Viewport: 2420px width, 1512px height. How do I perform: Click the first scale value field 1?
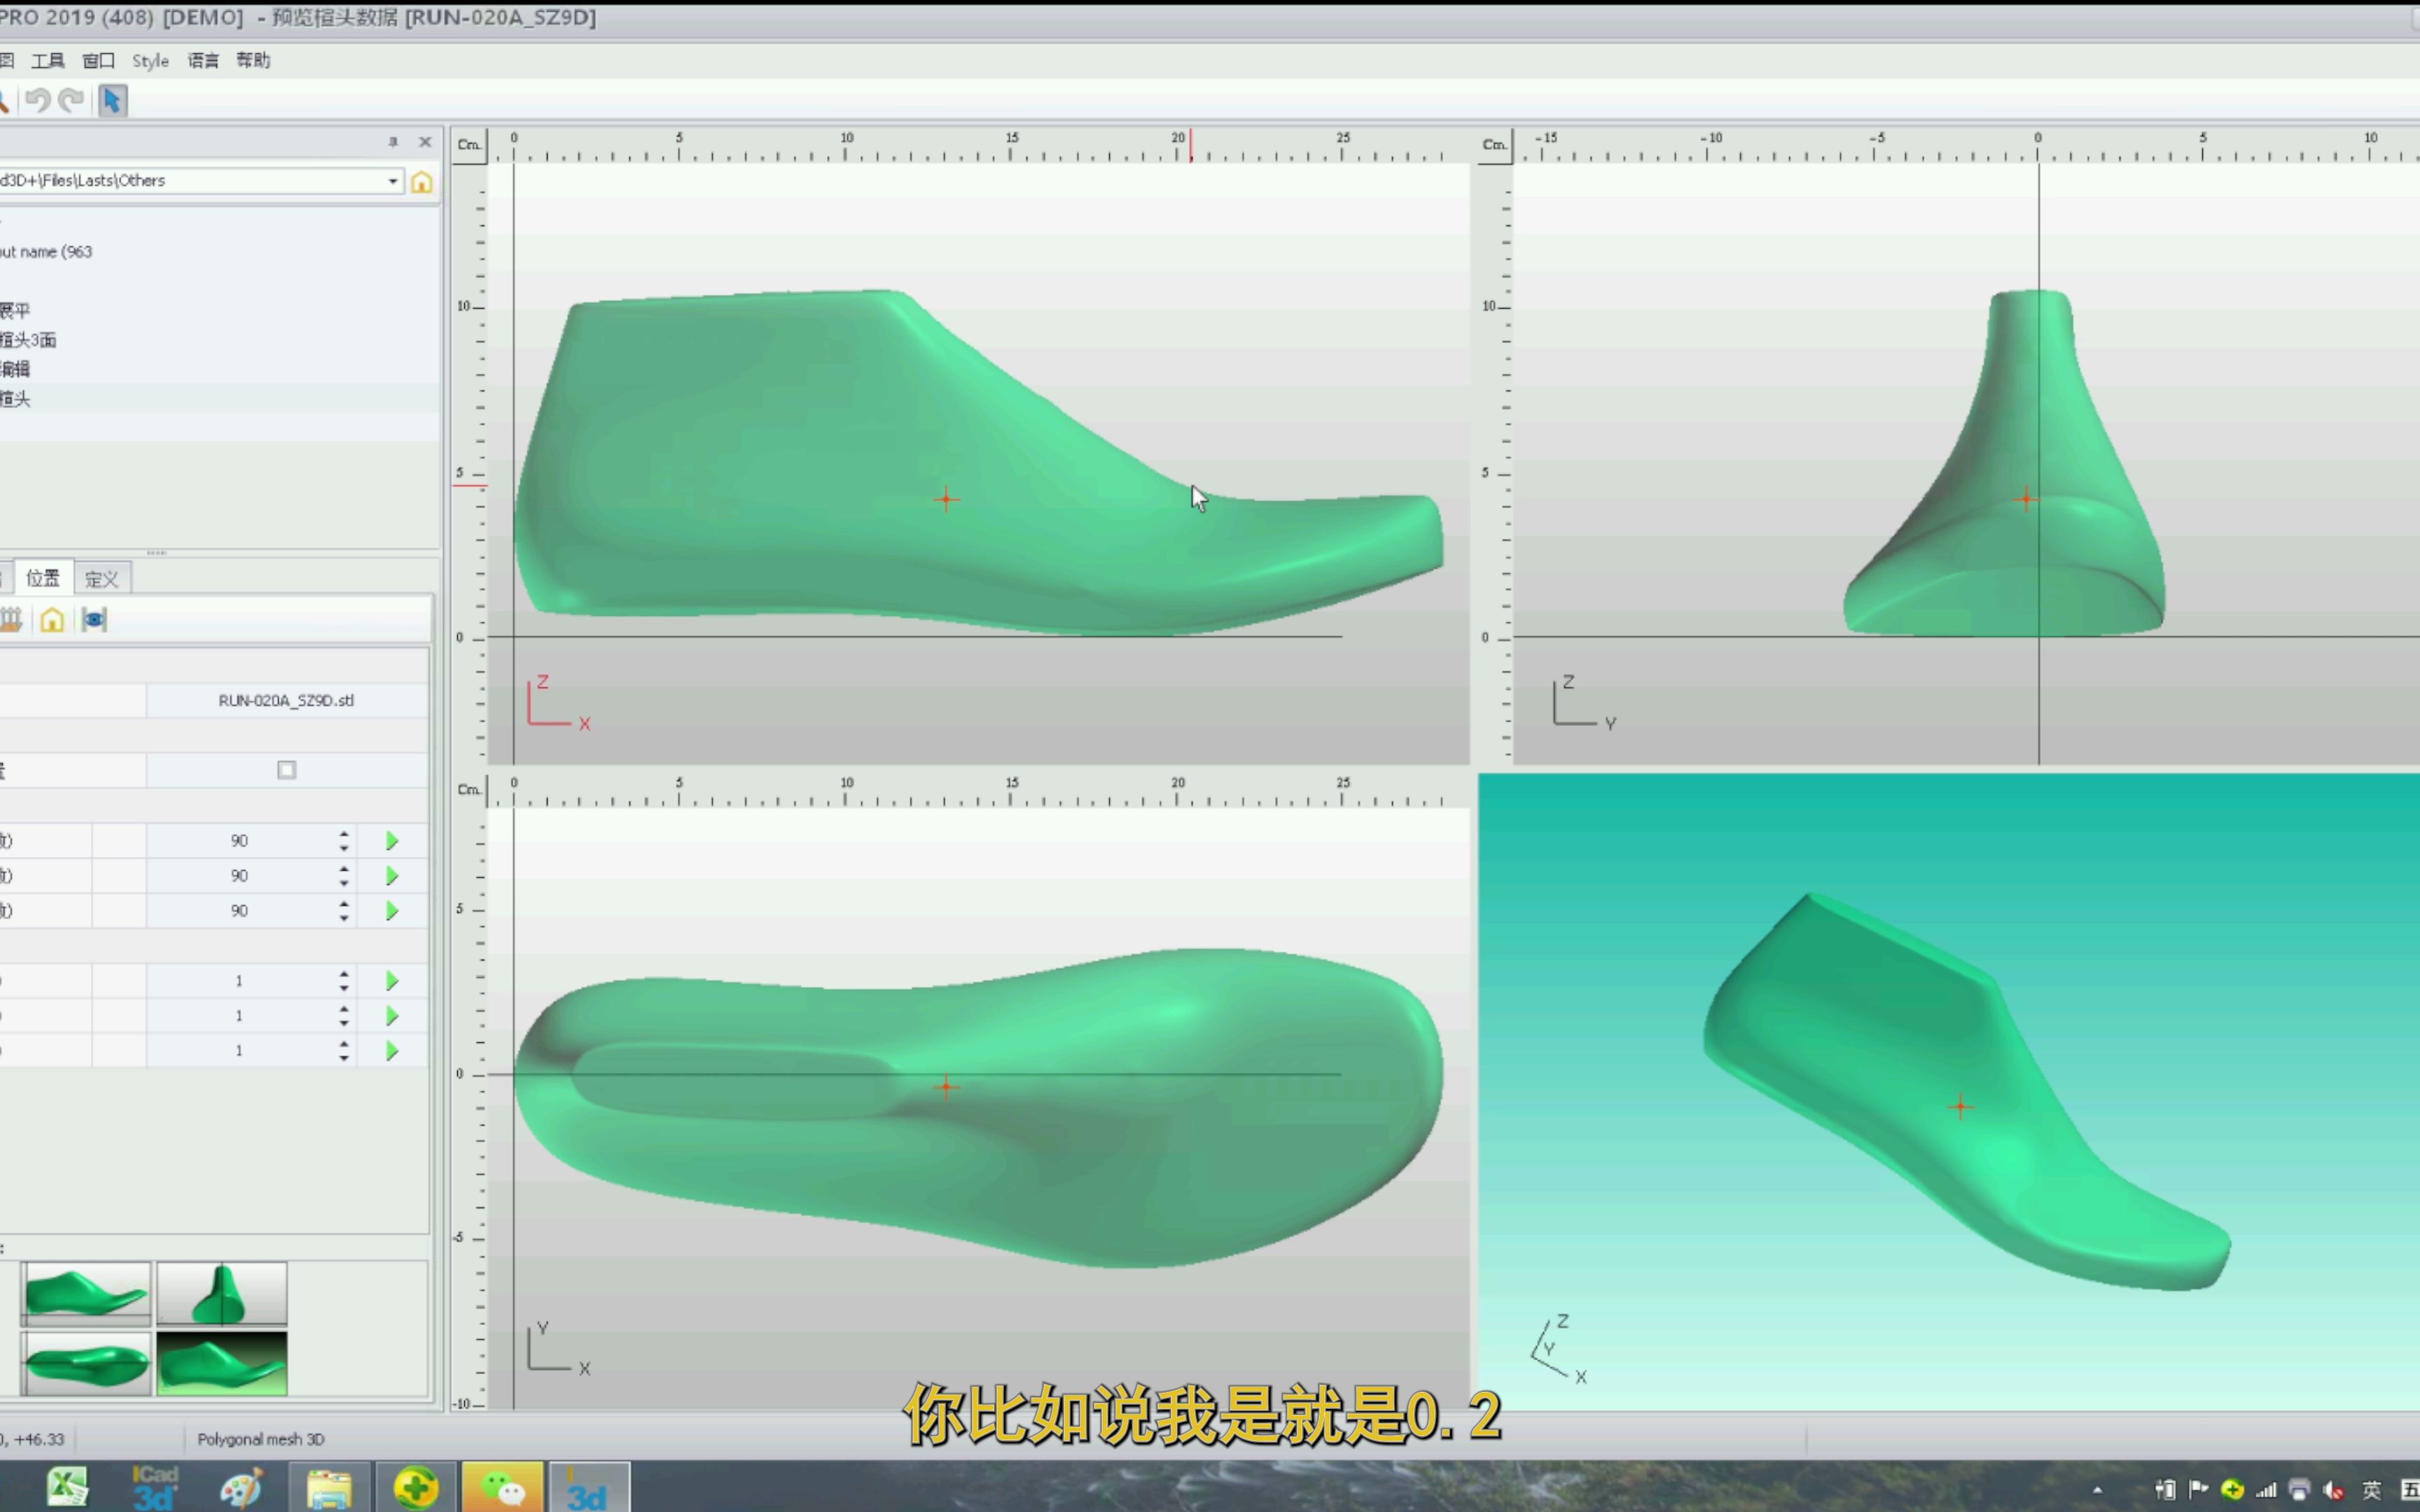click(239, 981)
